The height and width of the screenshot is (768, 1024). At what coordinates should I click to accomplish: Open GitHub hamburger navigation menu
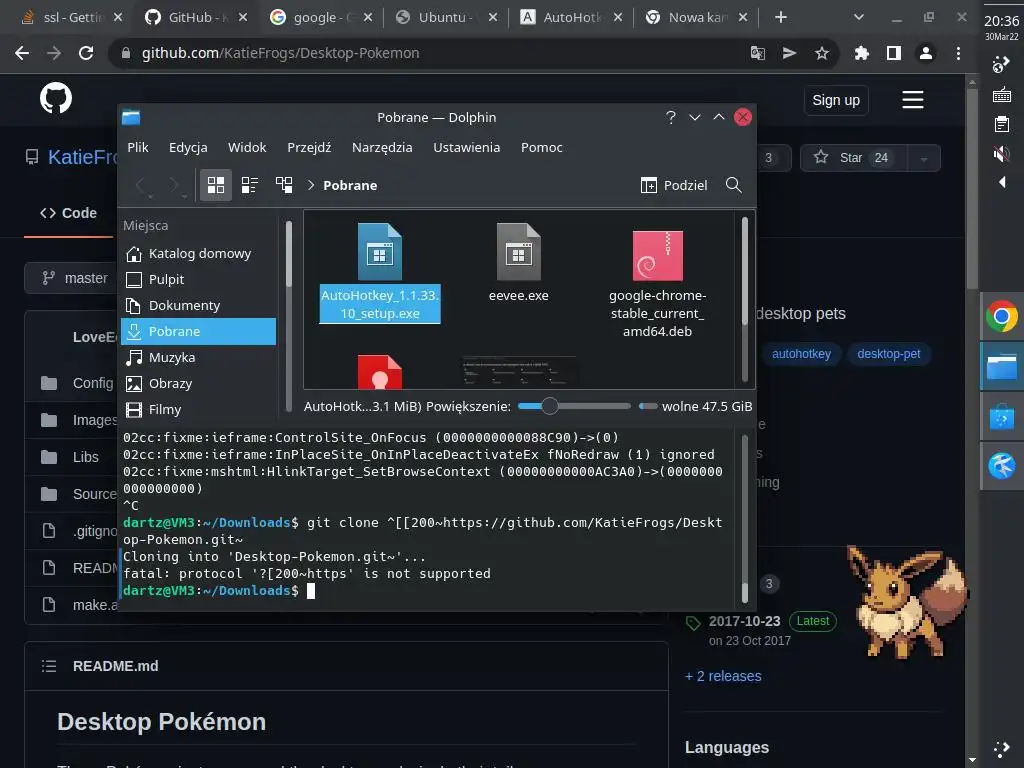[x=912, y=100]
